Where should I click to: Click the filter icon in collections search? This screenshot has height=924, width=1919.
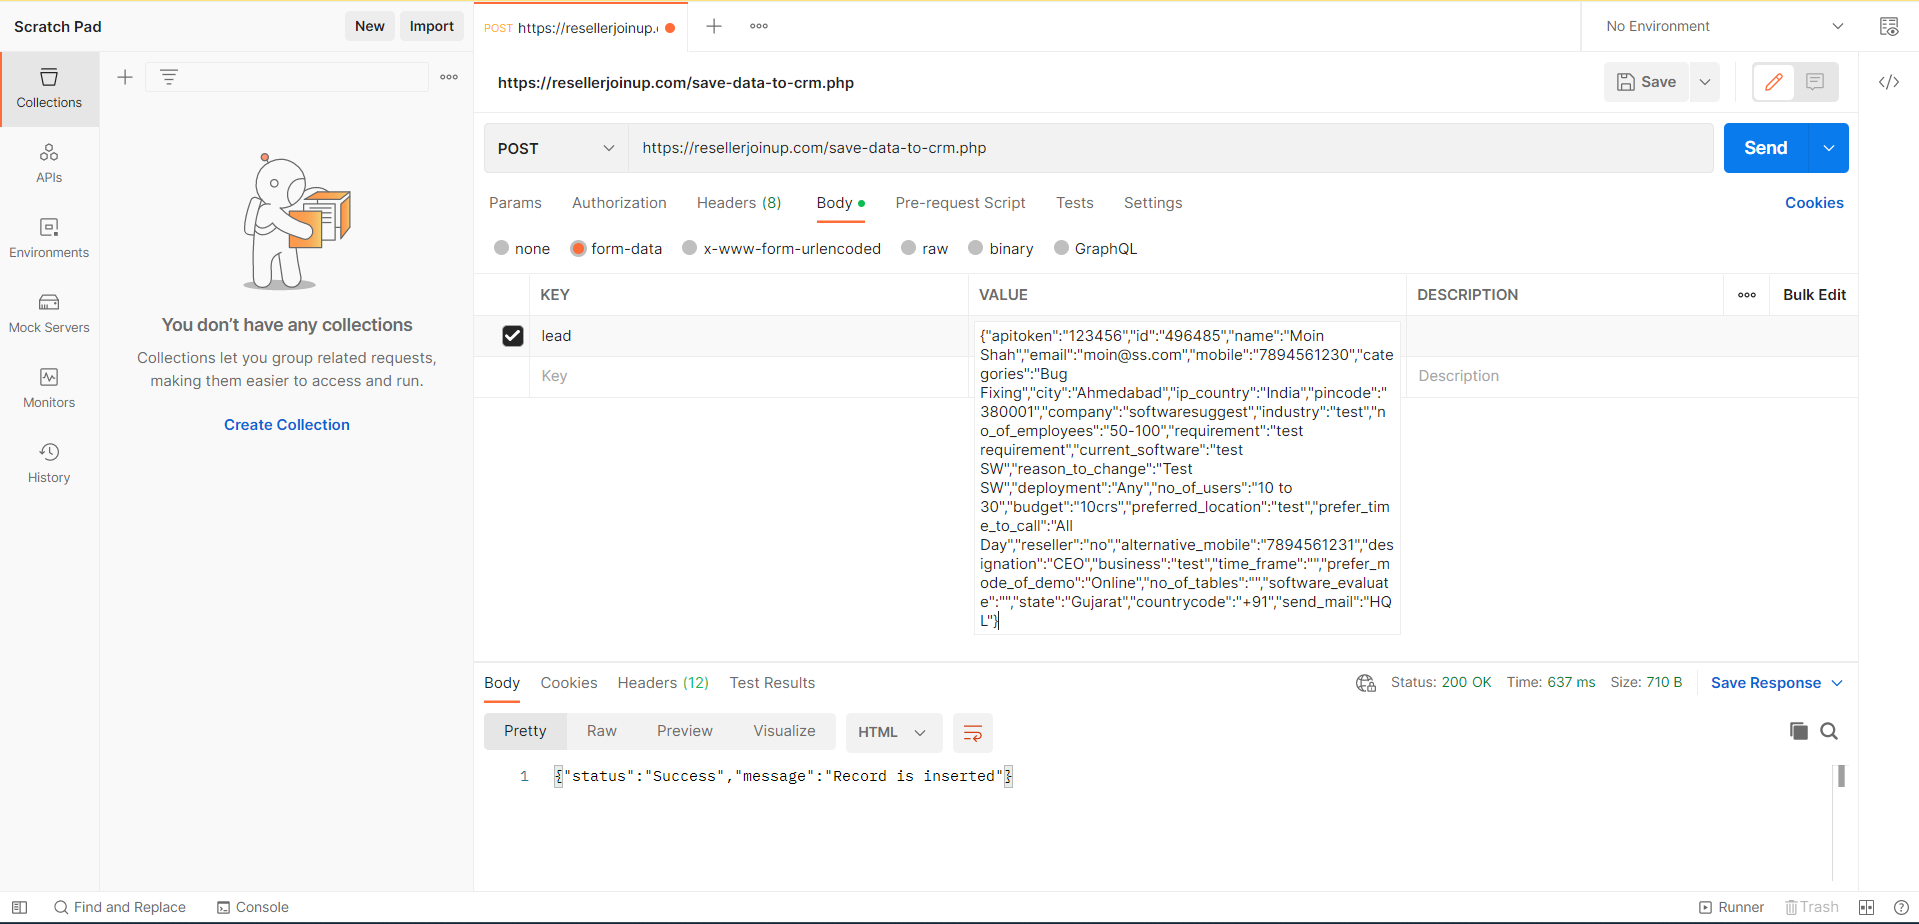pyautogui.click(x=169, y=77)
